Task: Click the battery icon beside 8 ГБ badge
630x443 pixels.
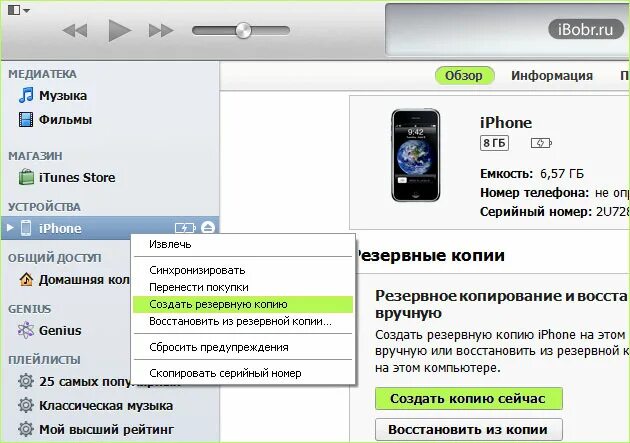Action: pyautogui.click(x=541, y=143)
